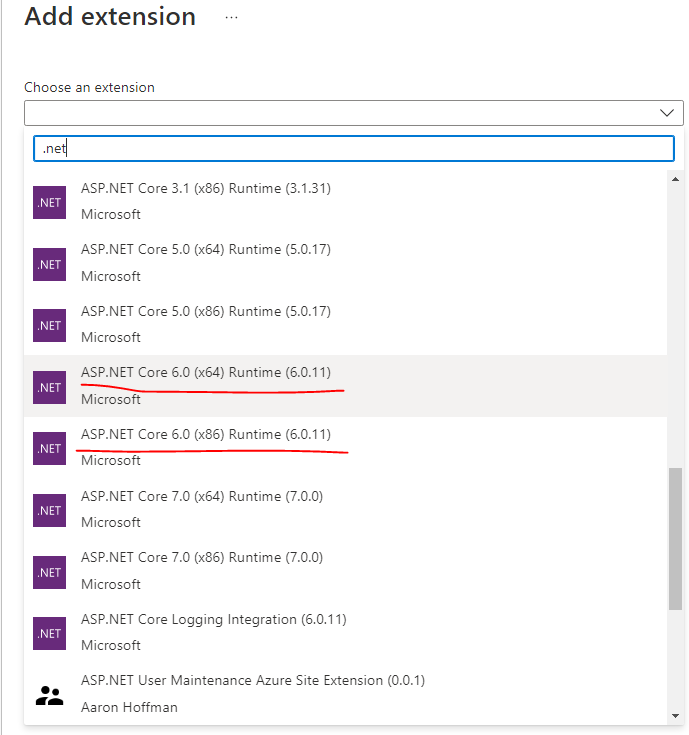Click .NET icon of ASP.NET Core 6.0 (x64) Runtime
Screen dimensions: 689x735
tap(49, 388)
